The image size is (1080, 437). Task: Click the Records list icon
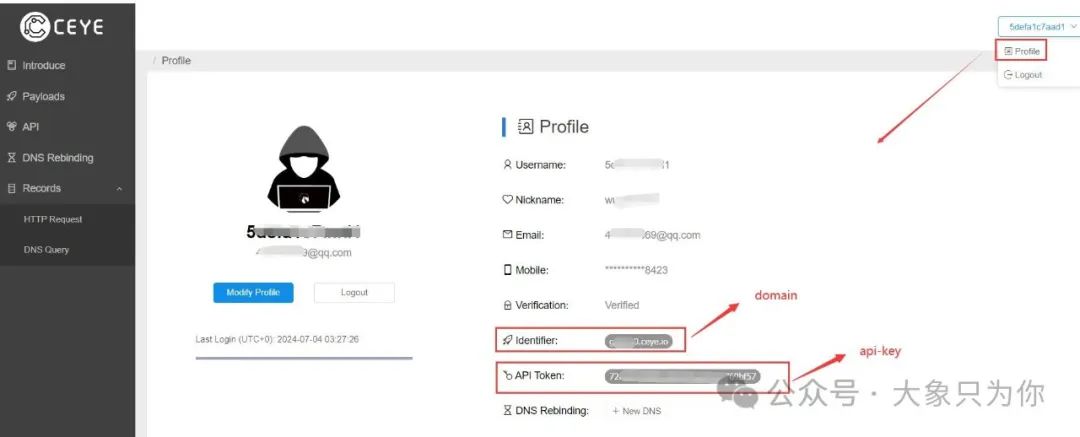11,188
